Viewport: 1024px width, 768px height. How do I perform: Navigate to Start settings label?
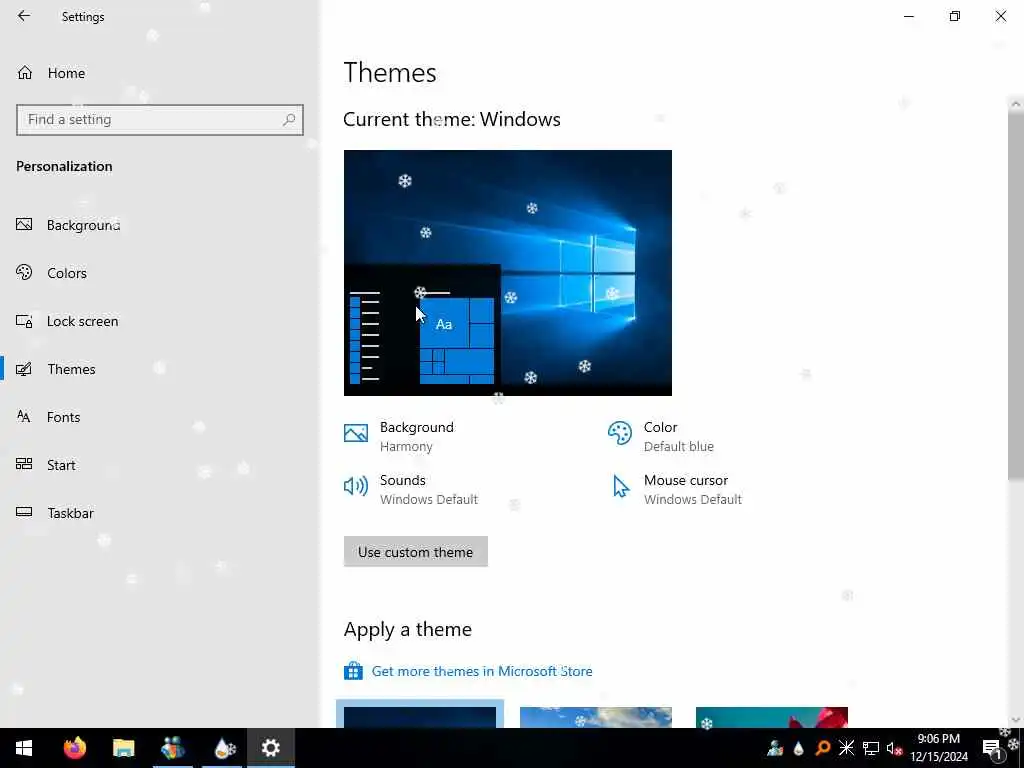click(61, 465)
